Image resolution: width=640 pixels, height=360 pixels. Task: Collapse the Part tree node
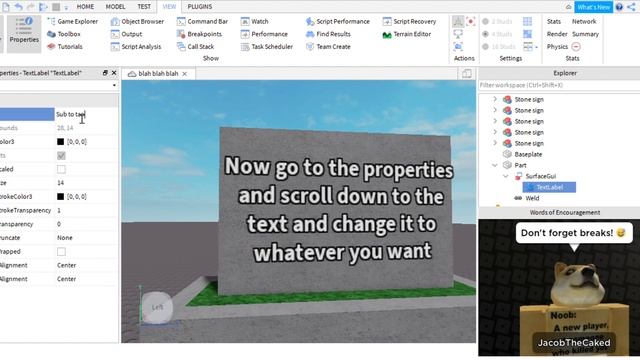coord(495,165)
